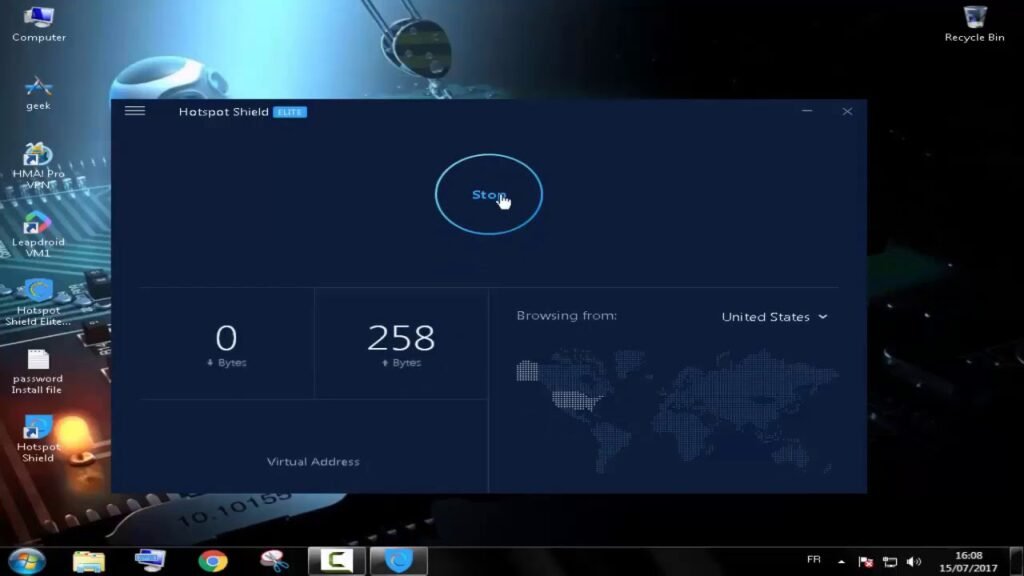This screenshot has height=576, width=1024.
Task: Click the network tray icon
Action: (889, 562)
